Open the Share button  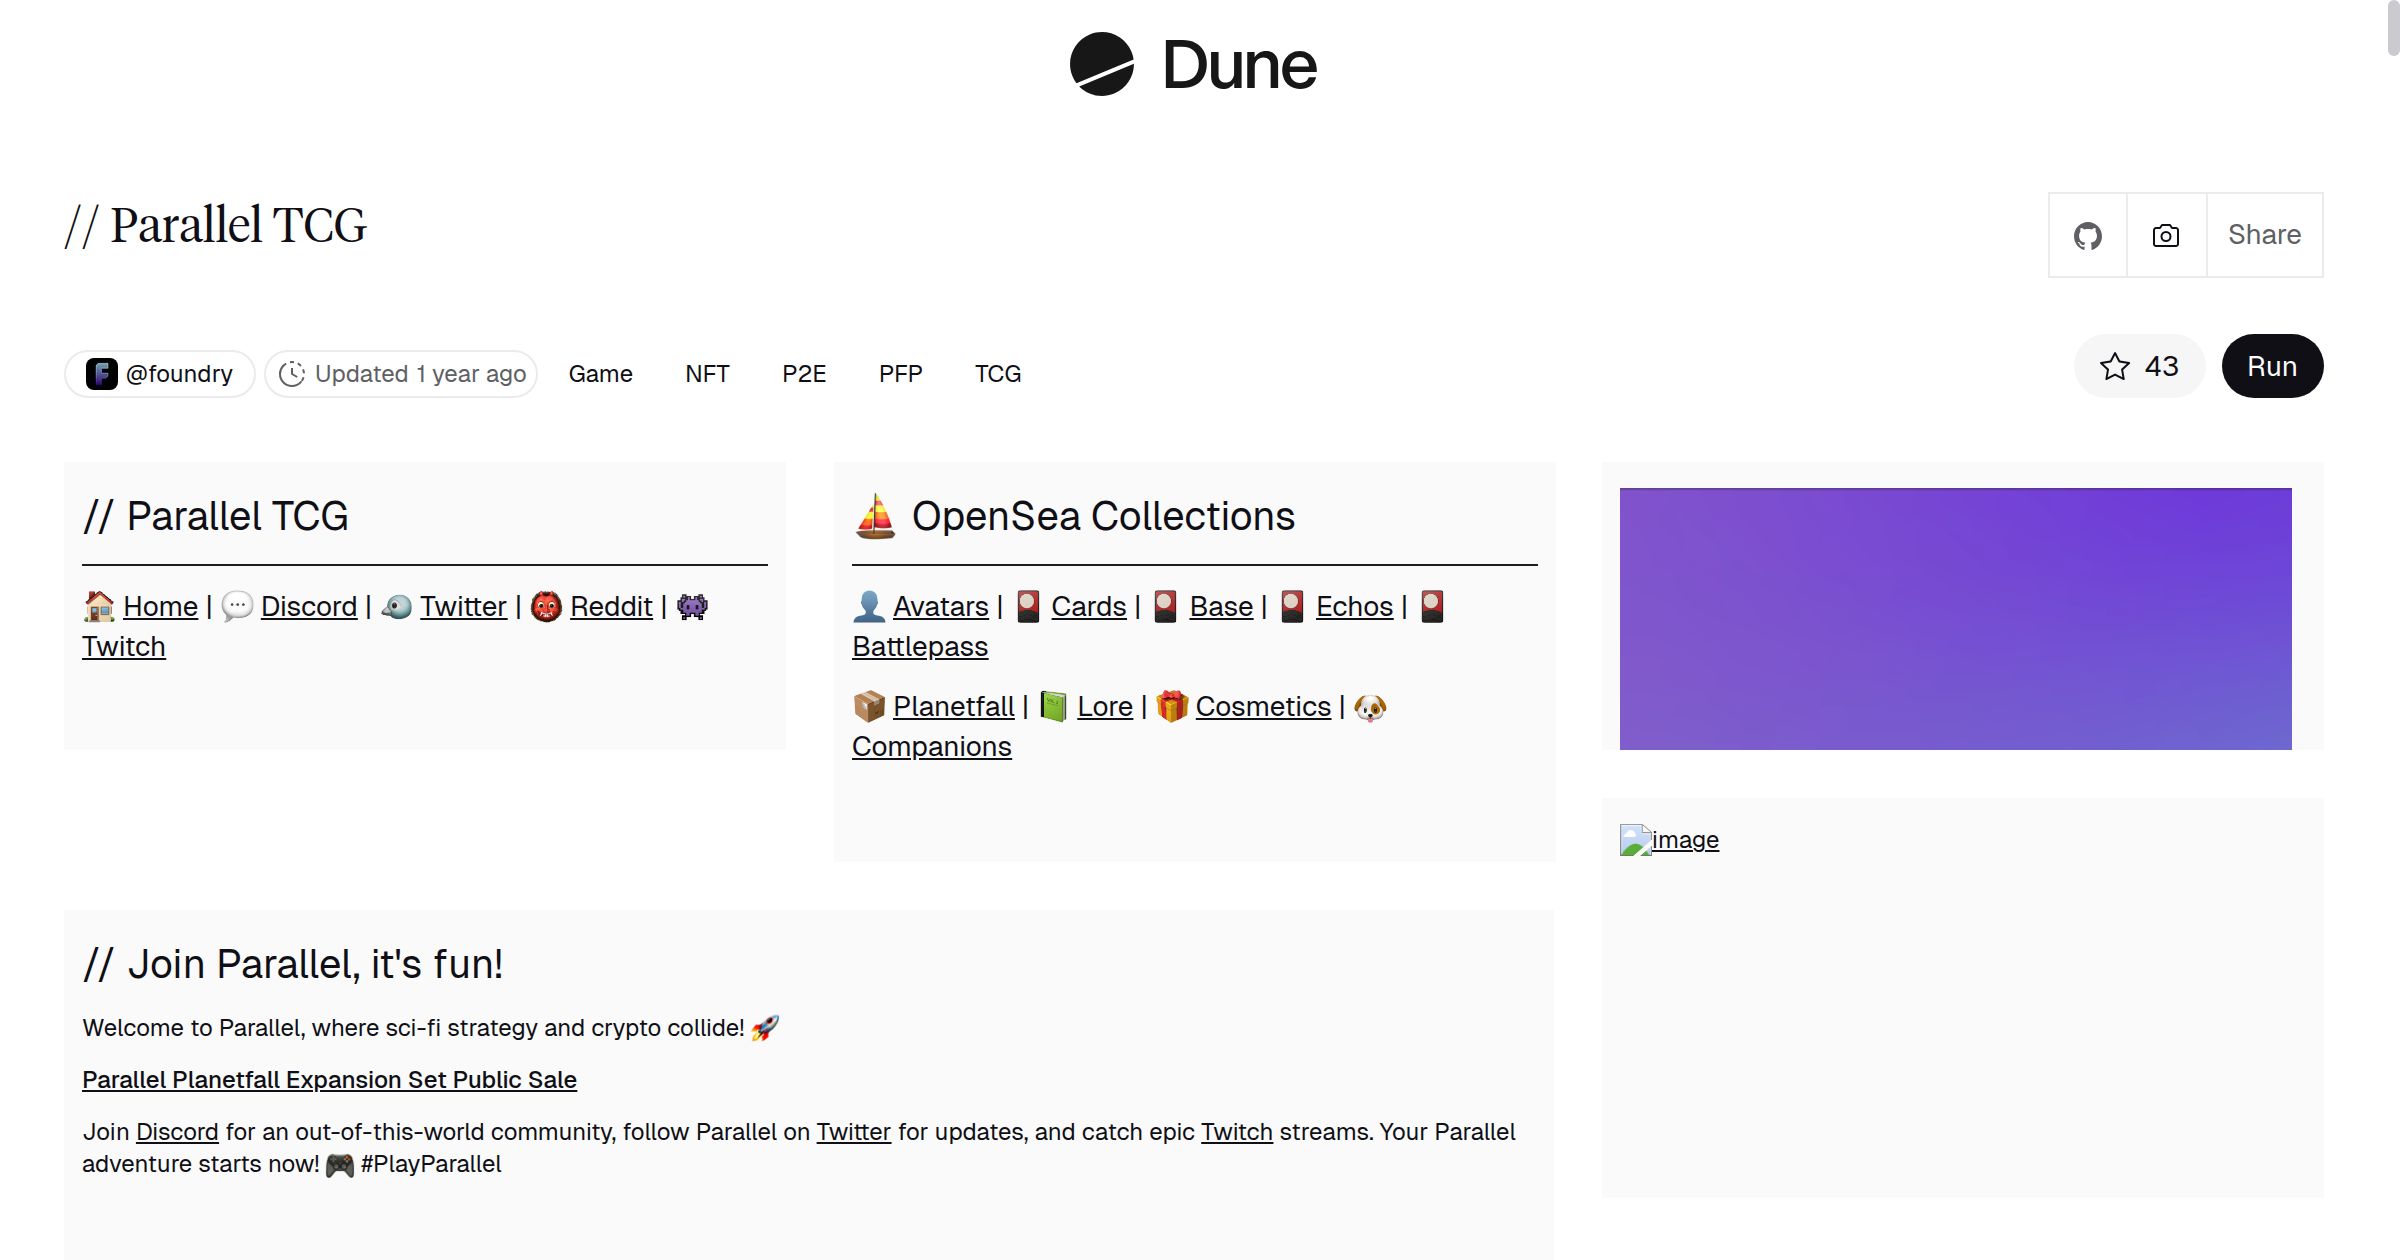click(x=2264, y=236)
